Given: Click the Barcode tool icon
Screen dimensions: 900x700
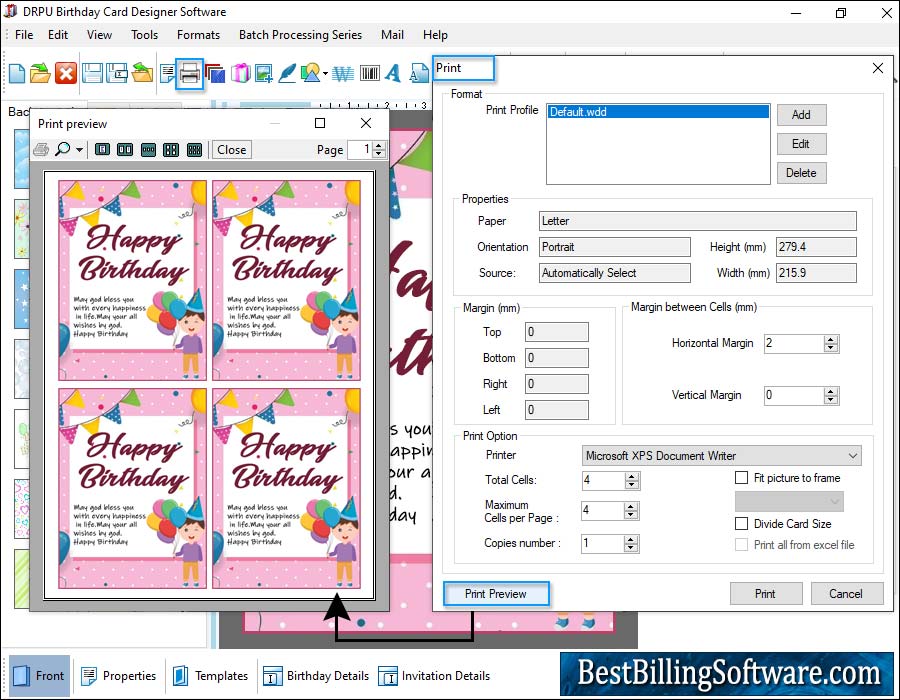Looking at the screenshot, I should 369,73.
